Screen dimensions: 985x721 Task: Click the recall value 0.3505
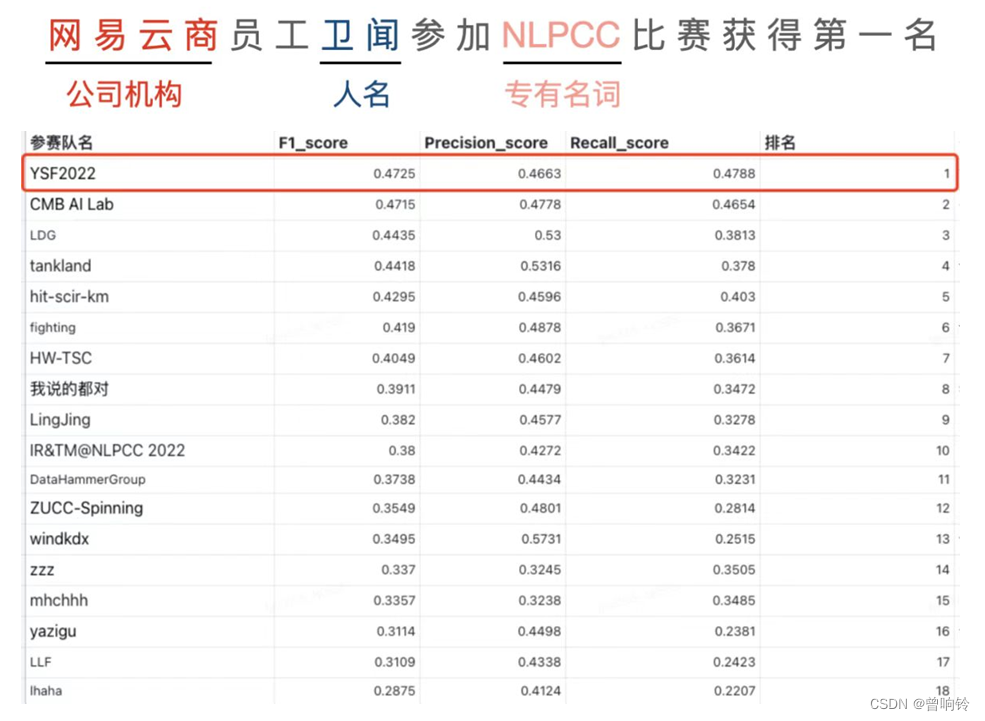734,570
